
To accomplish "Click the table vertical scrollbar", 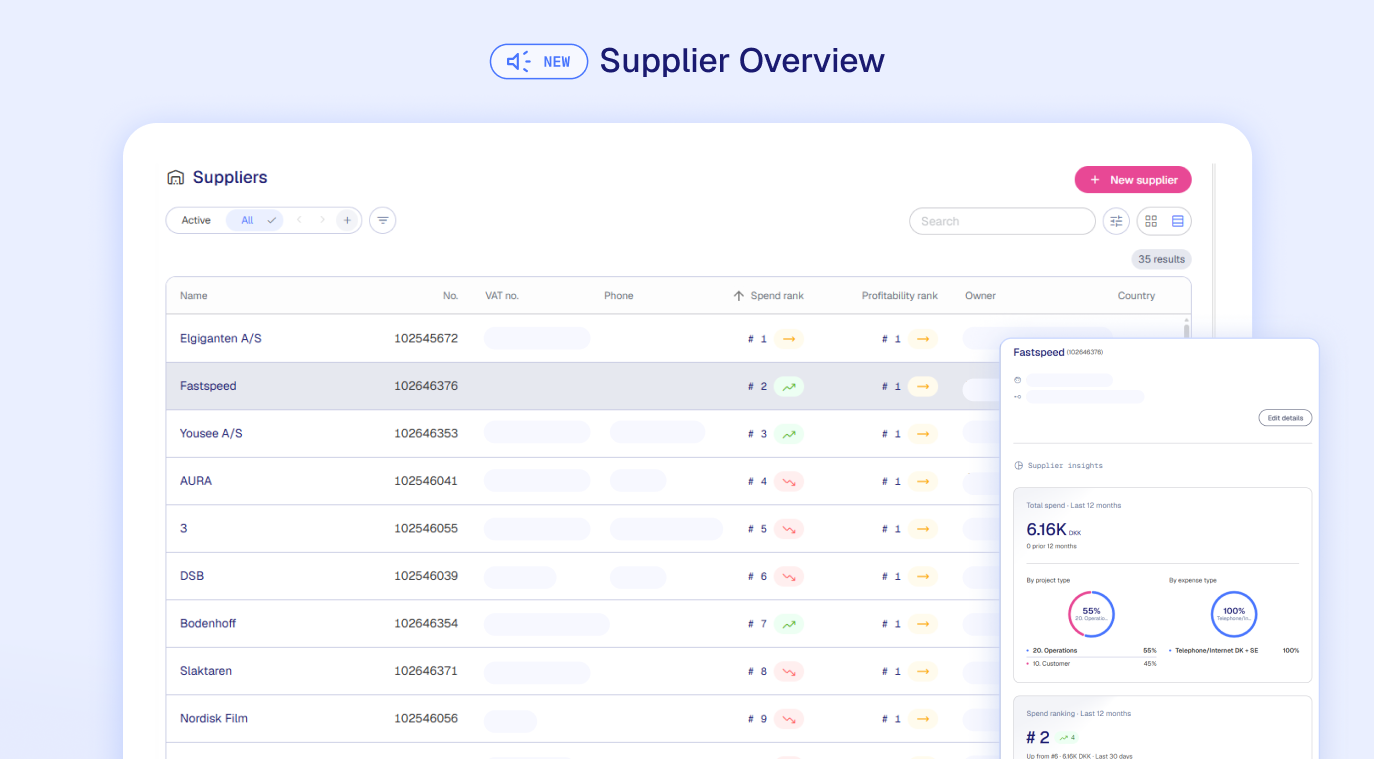I will tap(1187, 331).
